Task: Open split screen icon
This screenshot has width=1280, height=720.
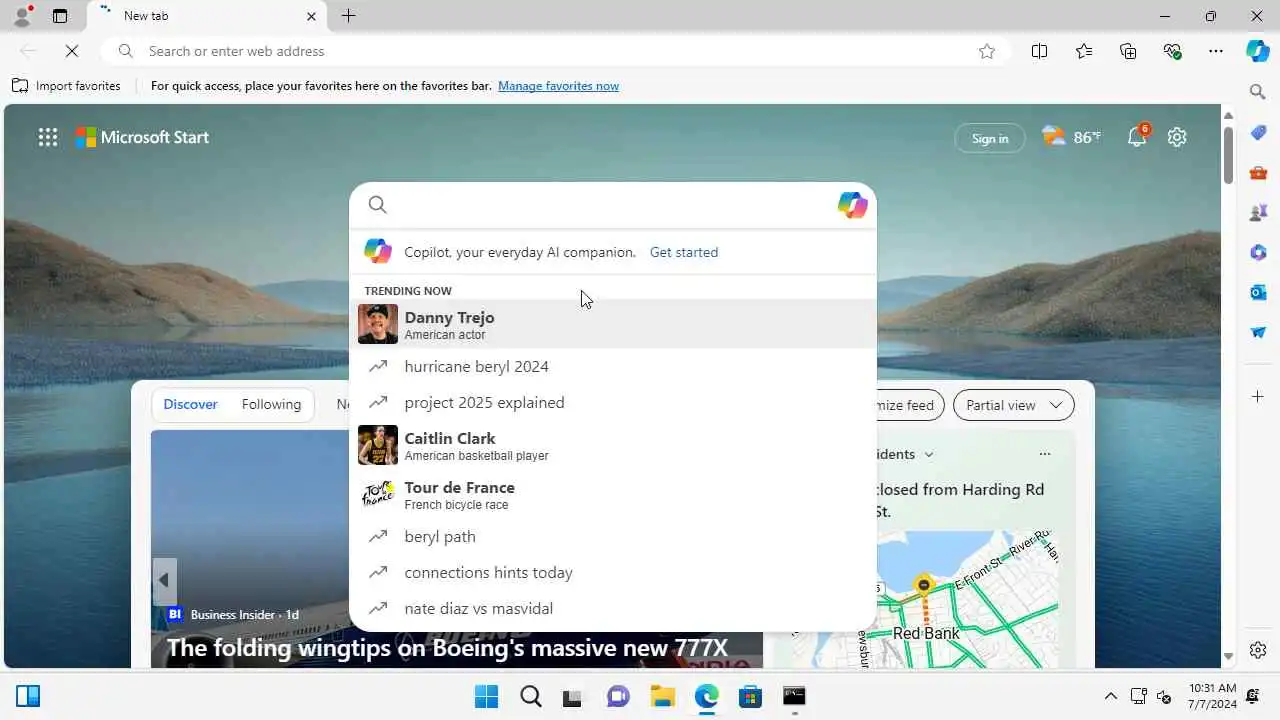Action: (x=1039, y=51)
